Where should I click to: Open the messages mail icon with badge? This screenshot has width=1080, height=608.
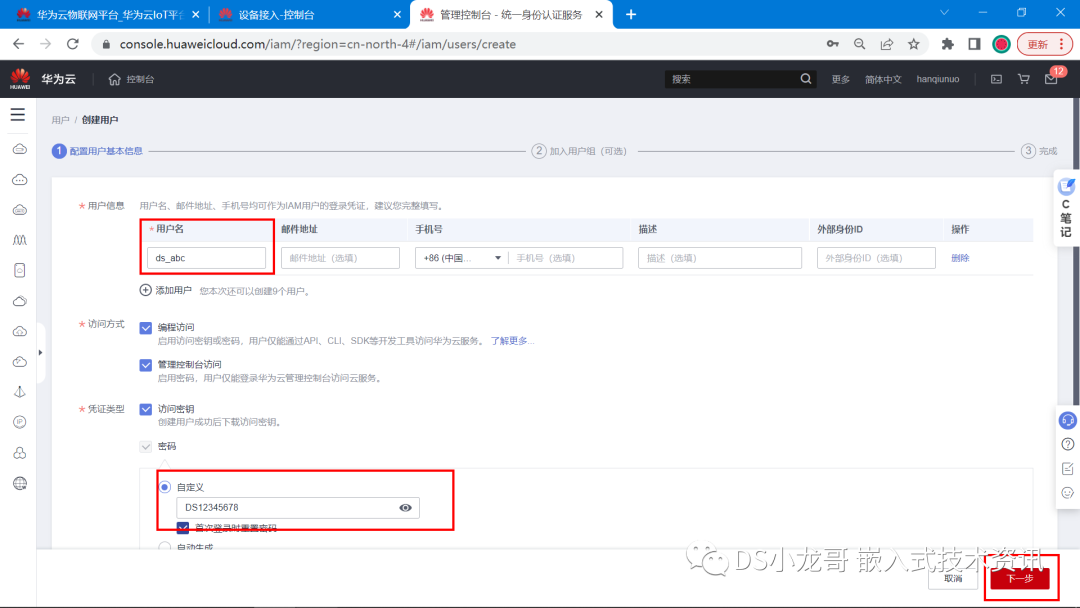1051,79
